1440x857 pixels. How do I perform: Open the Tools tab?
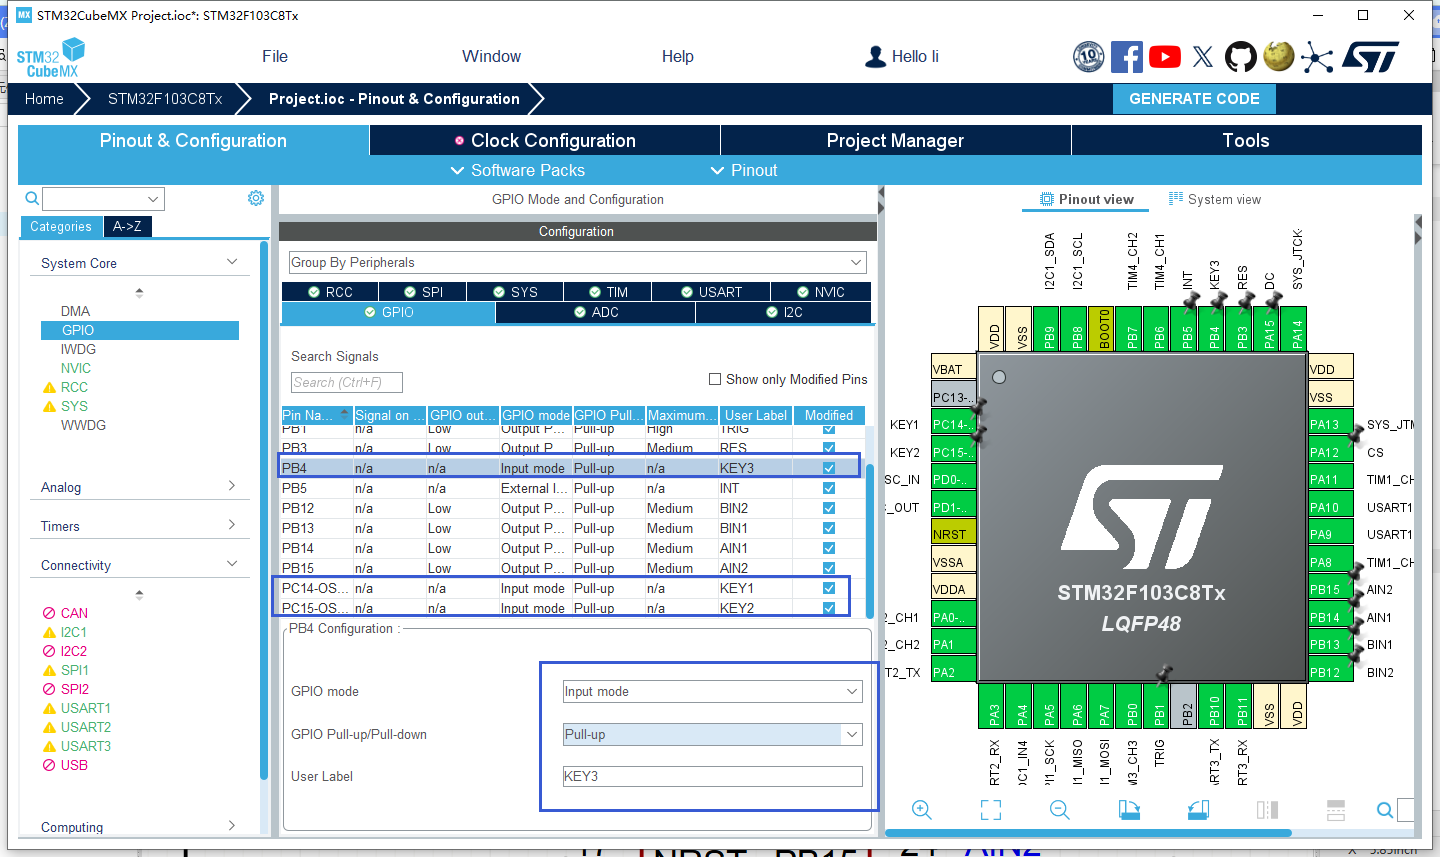[x=1246, y=140]
